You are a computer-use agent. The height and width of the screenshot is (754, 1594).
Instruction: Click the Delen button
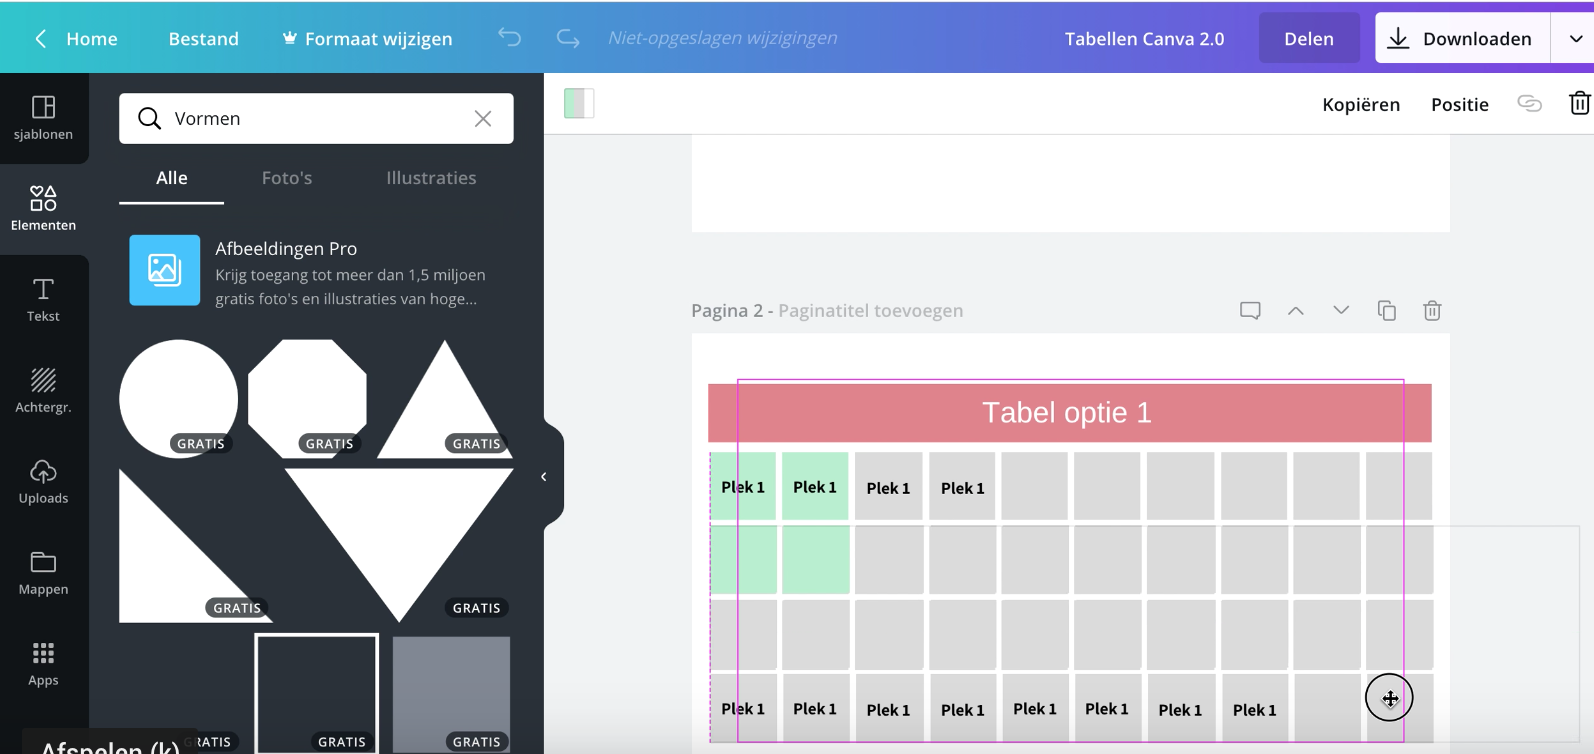coord(1308,39)
